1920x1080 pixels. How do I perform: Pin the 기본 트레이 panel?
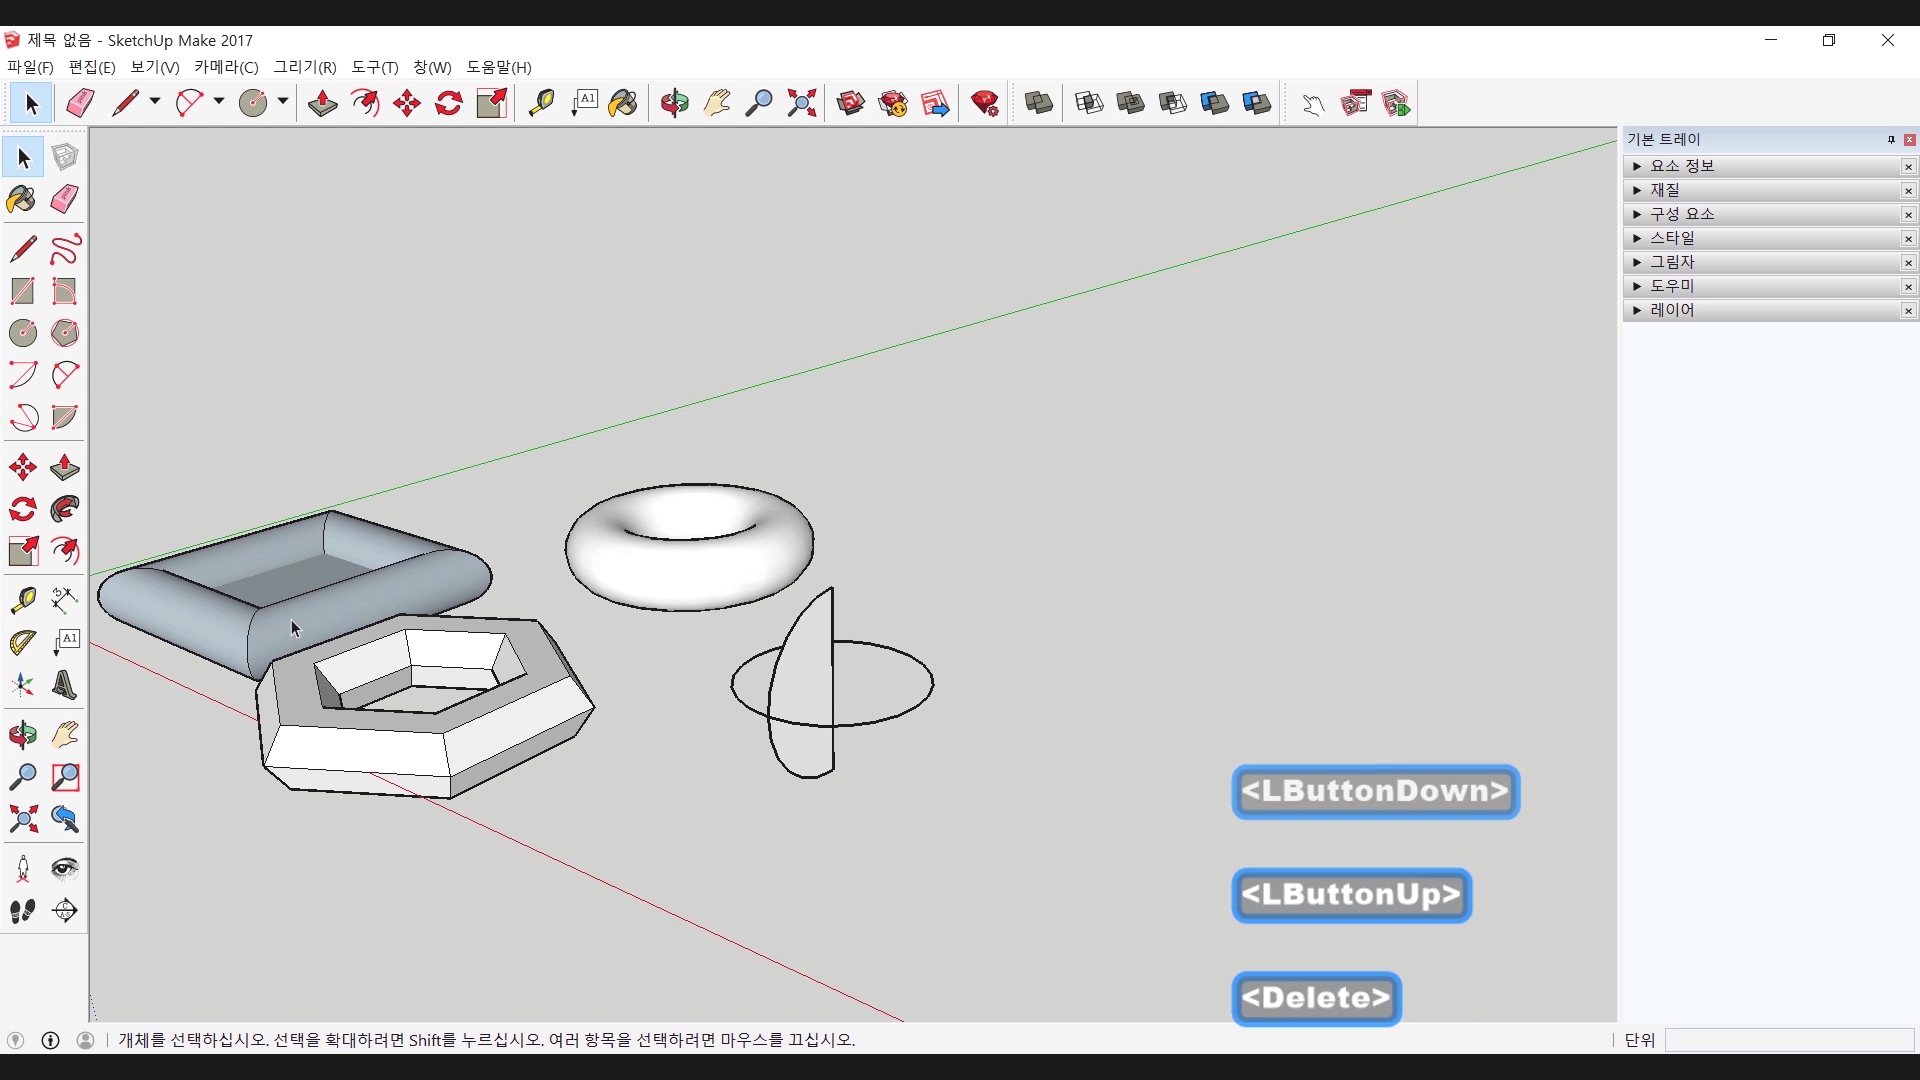tap(1891, 140)
